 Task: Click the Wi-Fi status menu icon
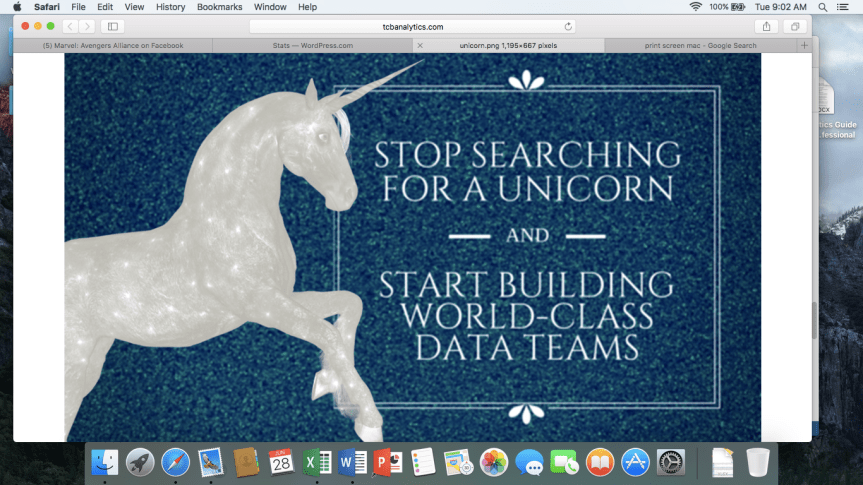point(695,7)
